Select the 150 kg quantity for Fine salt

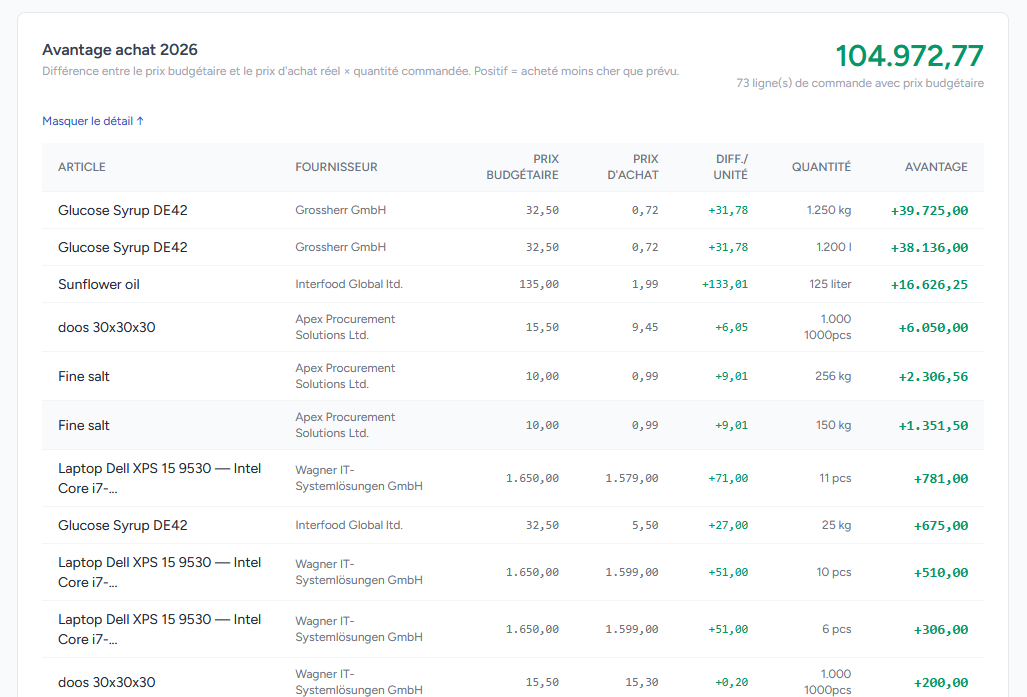834,425
